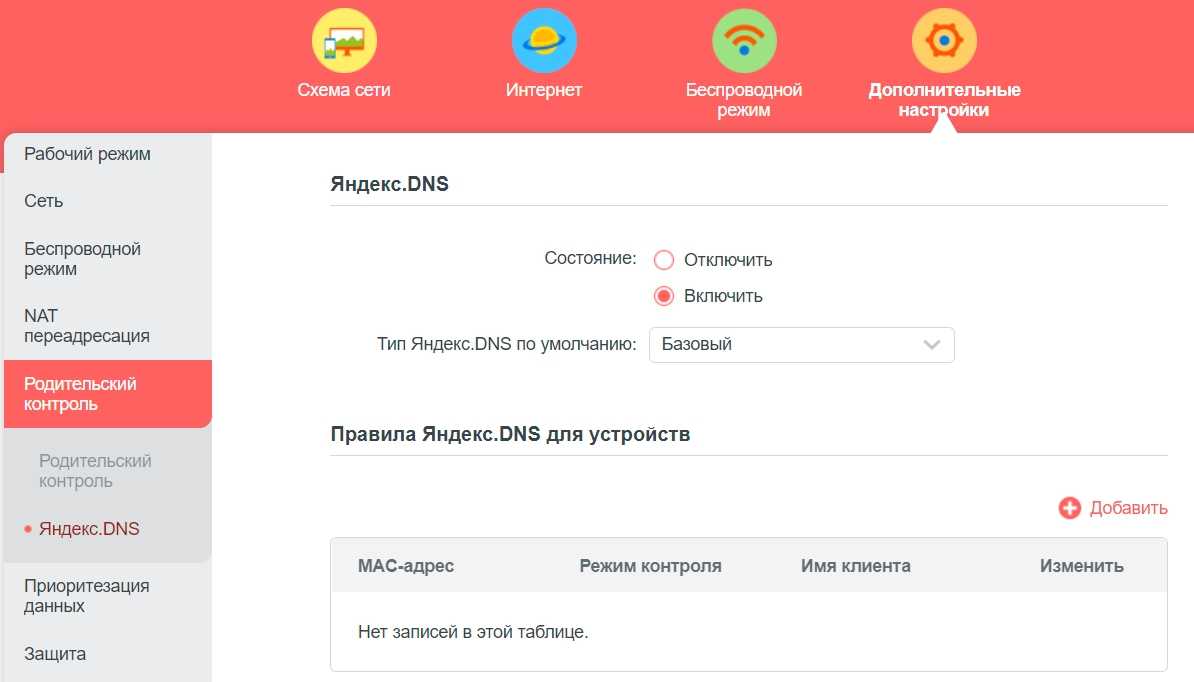The width and height of the screenshot is (1194, 682).
Task: Open the Схема сети network map icon
Action: [x=344, y=40]
